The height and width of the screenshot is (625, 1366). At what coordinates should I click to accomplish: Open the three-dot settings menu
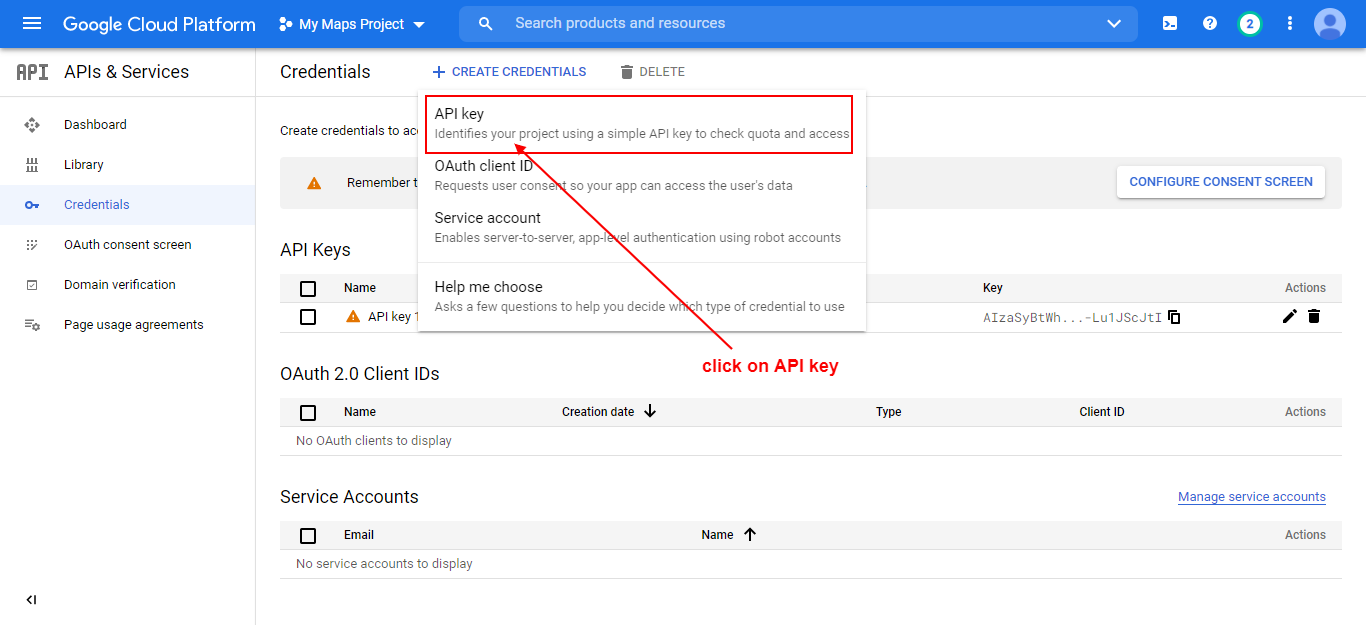coord(1290,24)
